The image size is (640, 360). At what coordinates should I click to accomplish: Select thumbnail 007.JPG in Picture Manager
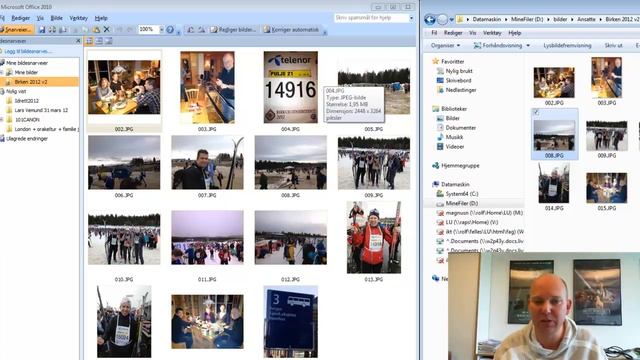click(207, 162)
